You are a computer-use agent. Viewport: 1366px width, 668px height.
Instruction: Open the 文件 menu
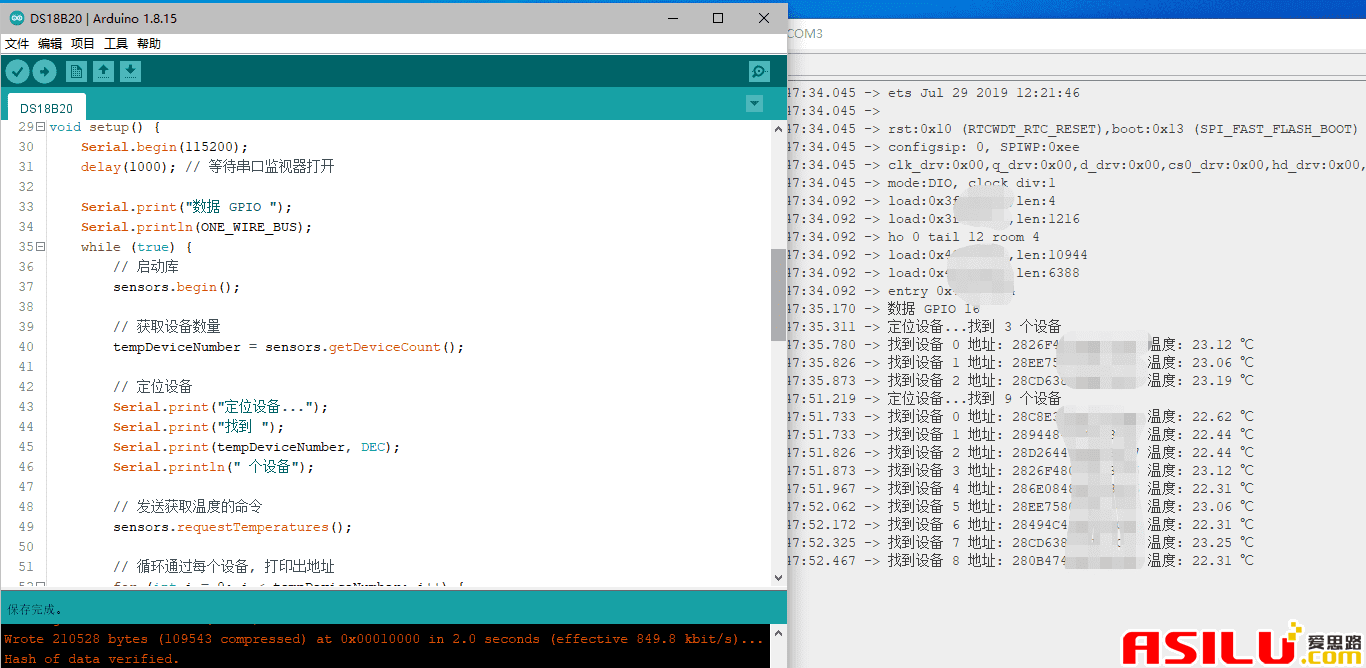(x=17, y=44)
